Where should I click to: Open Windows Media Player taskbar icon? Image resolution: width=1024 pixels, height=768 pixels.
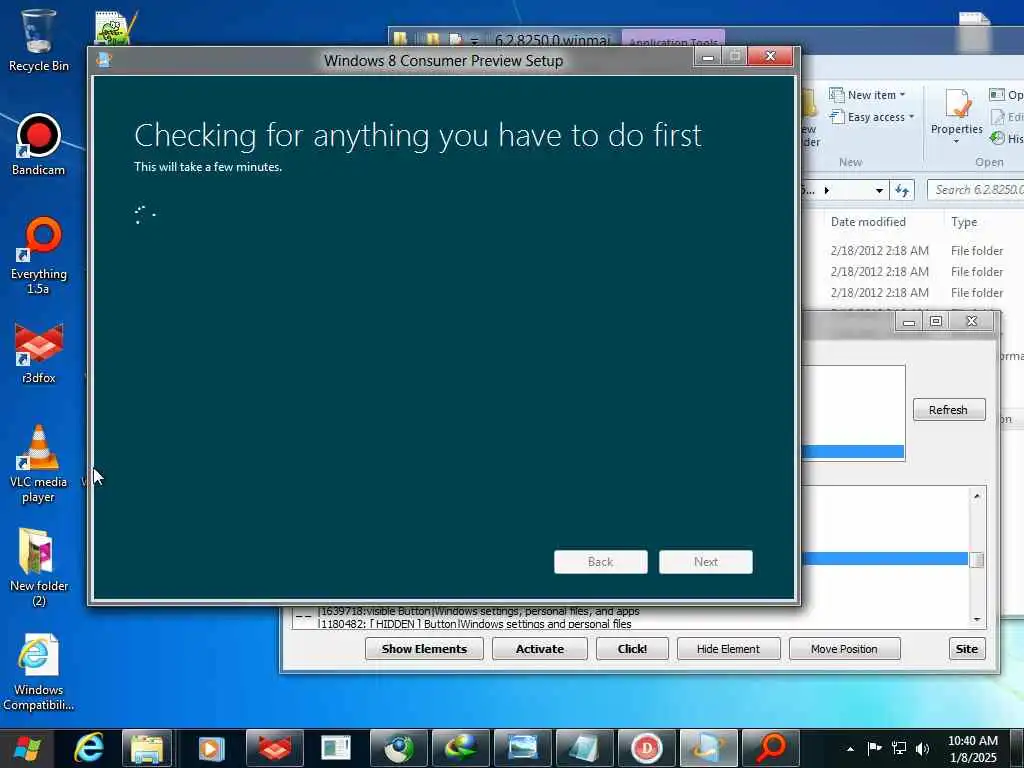[211, 748]
